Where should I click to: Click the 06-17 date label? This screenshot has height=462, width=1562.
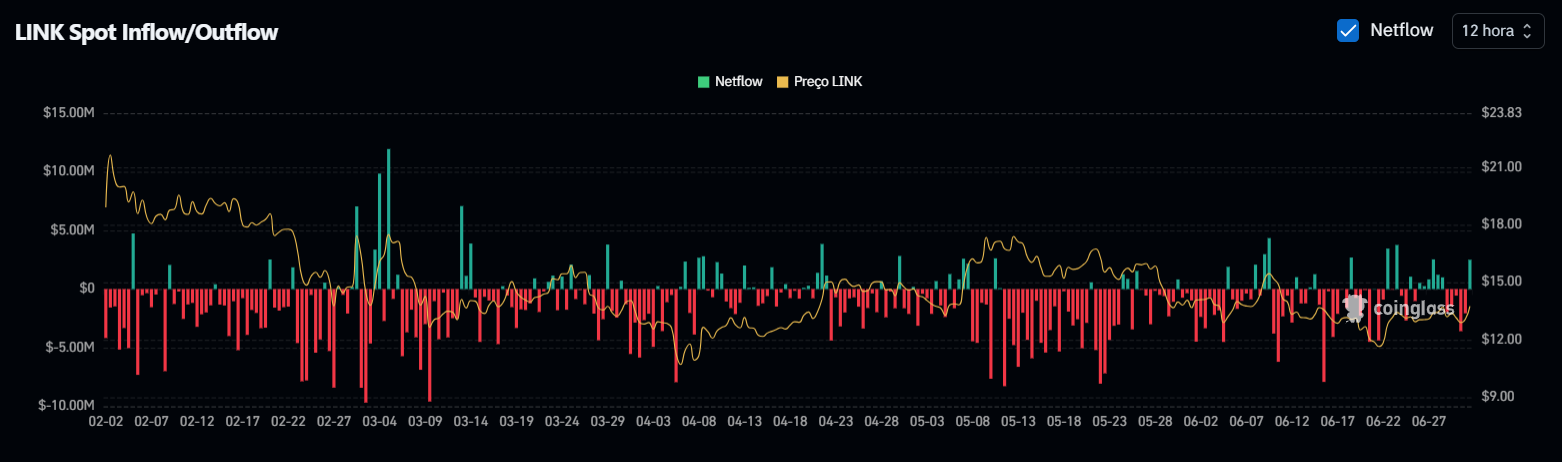(1337, 422)
